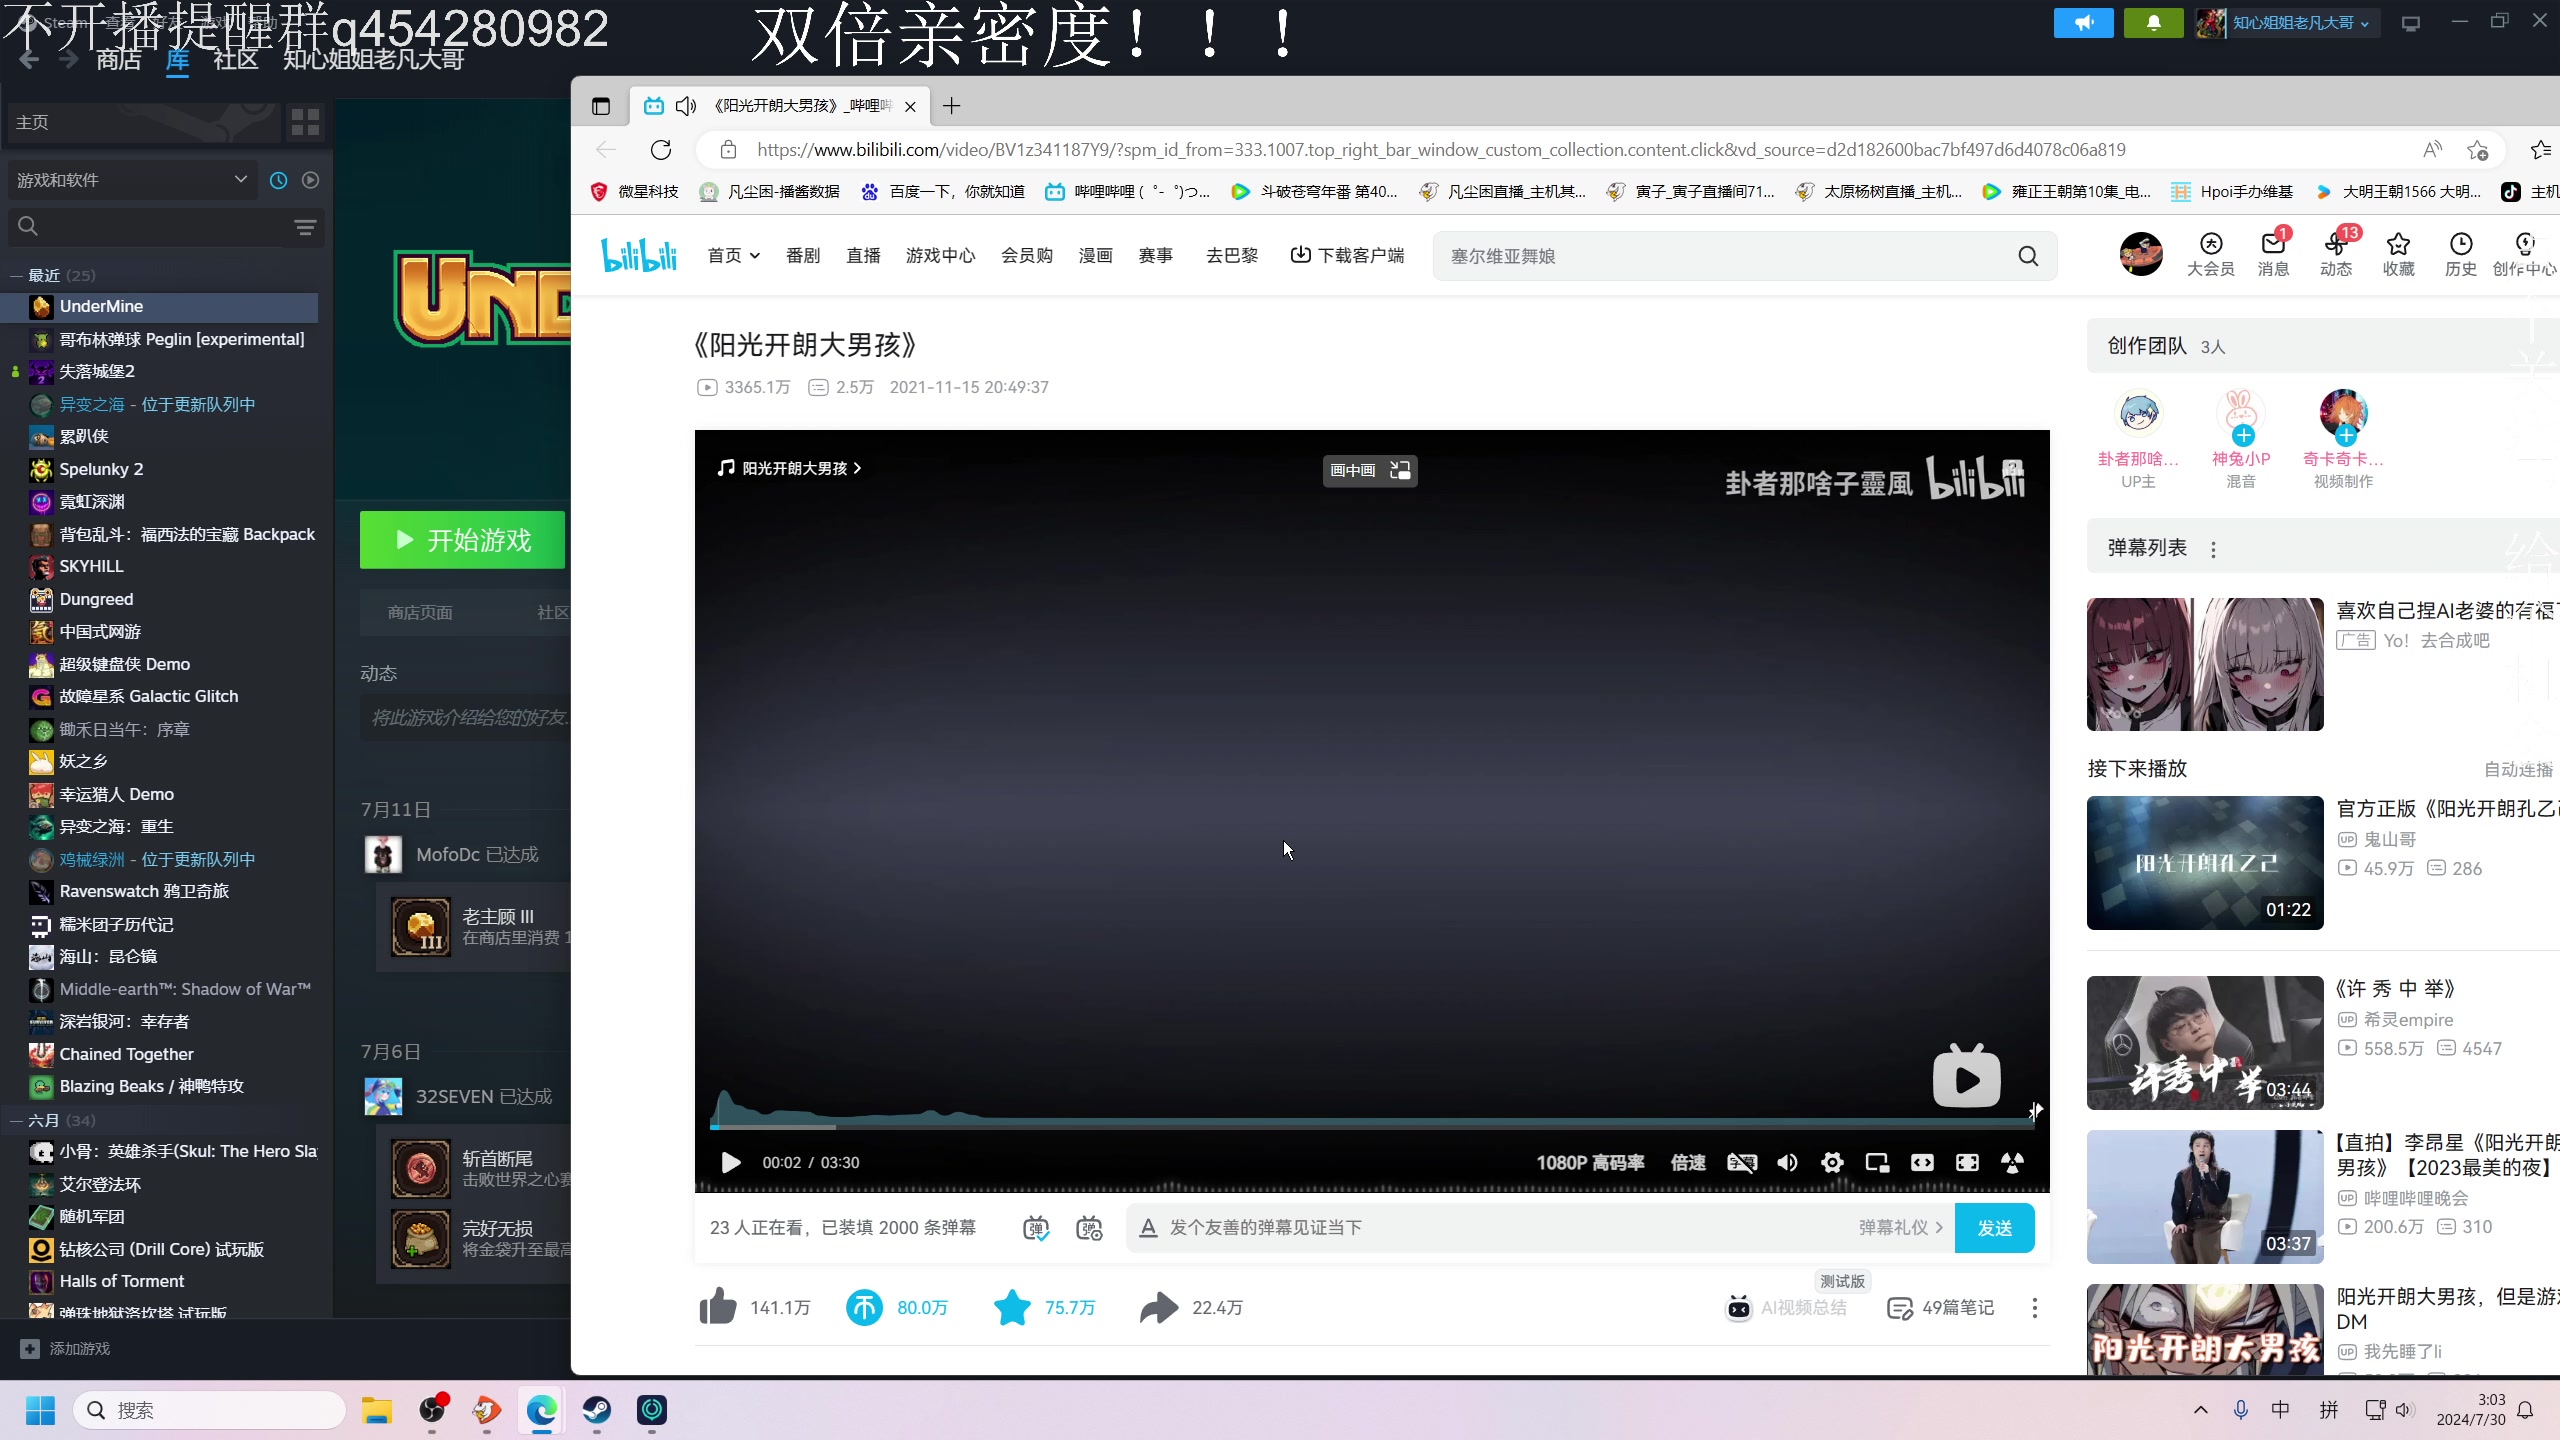
Task: Open 番剧 navigation item
Action: pos(802,255)
